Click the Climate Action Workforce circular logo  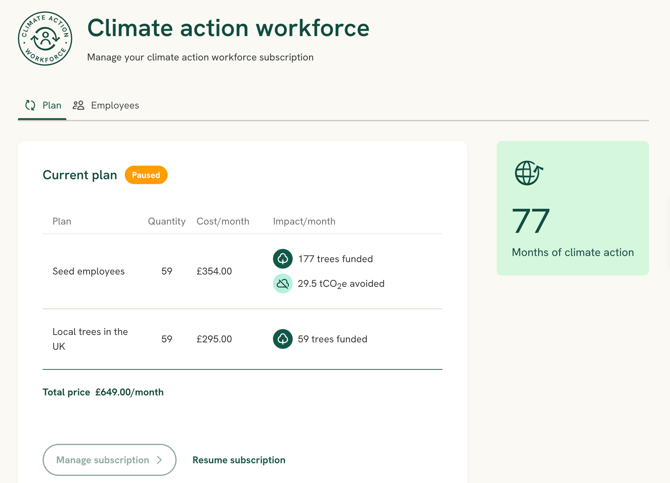[x=45, y=38]
